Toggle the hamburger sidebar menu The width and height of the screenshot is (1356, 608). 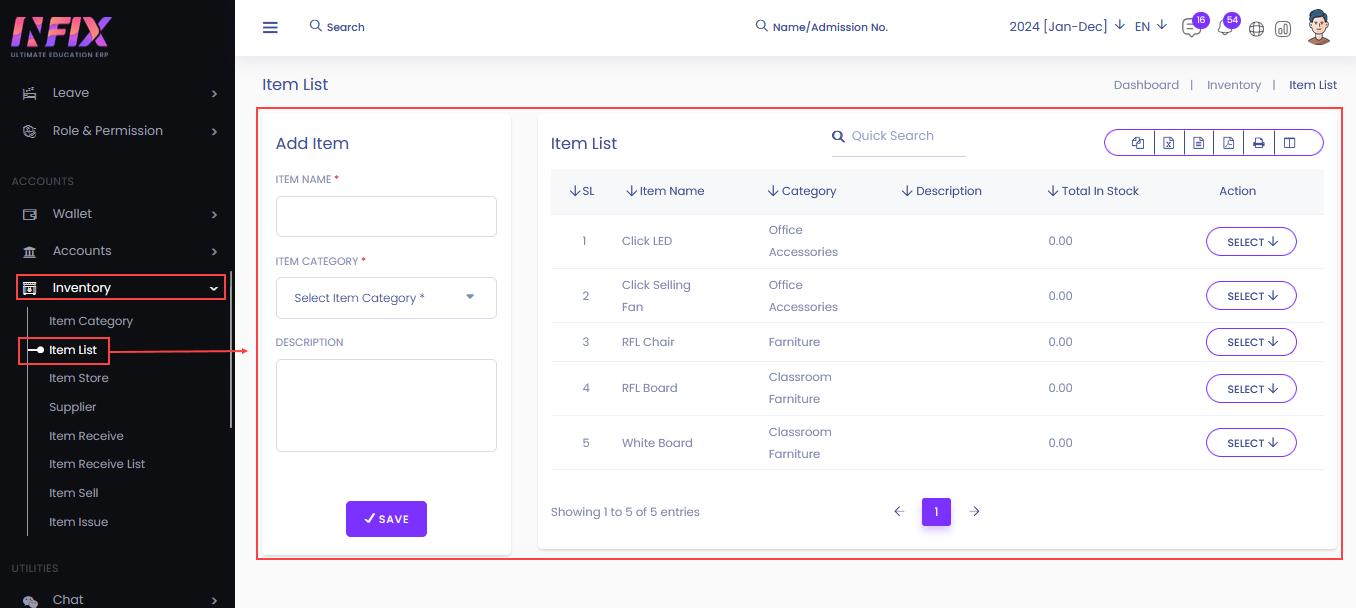tap(270, 27)
